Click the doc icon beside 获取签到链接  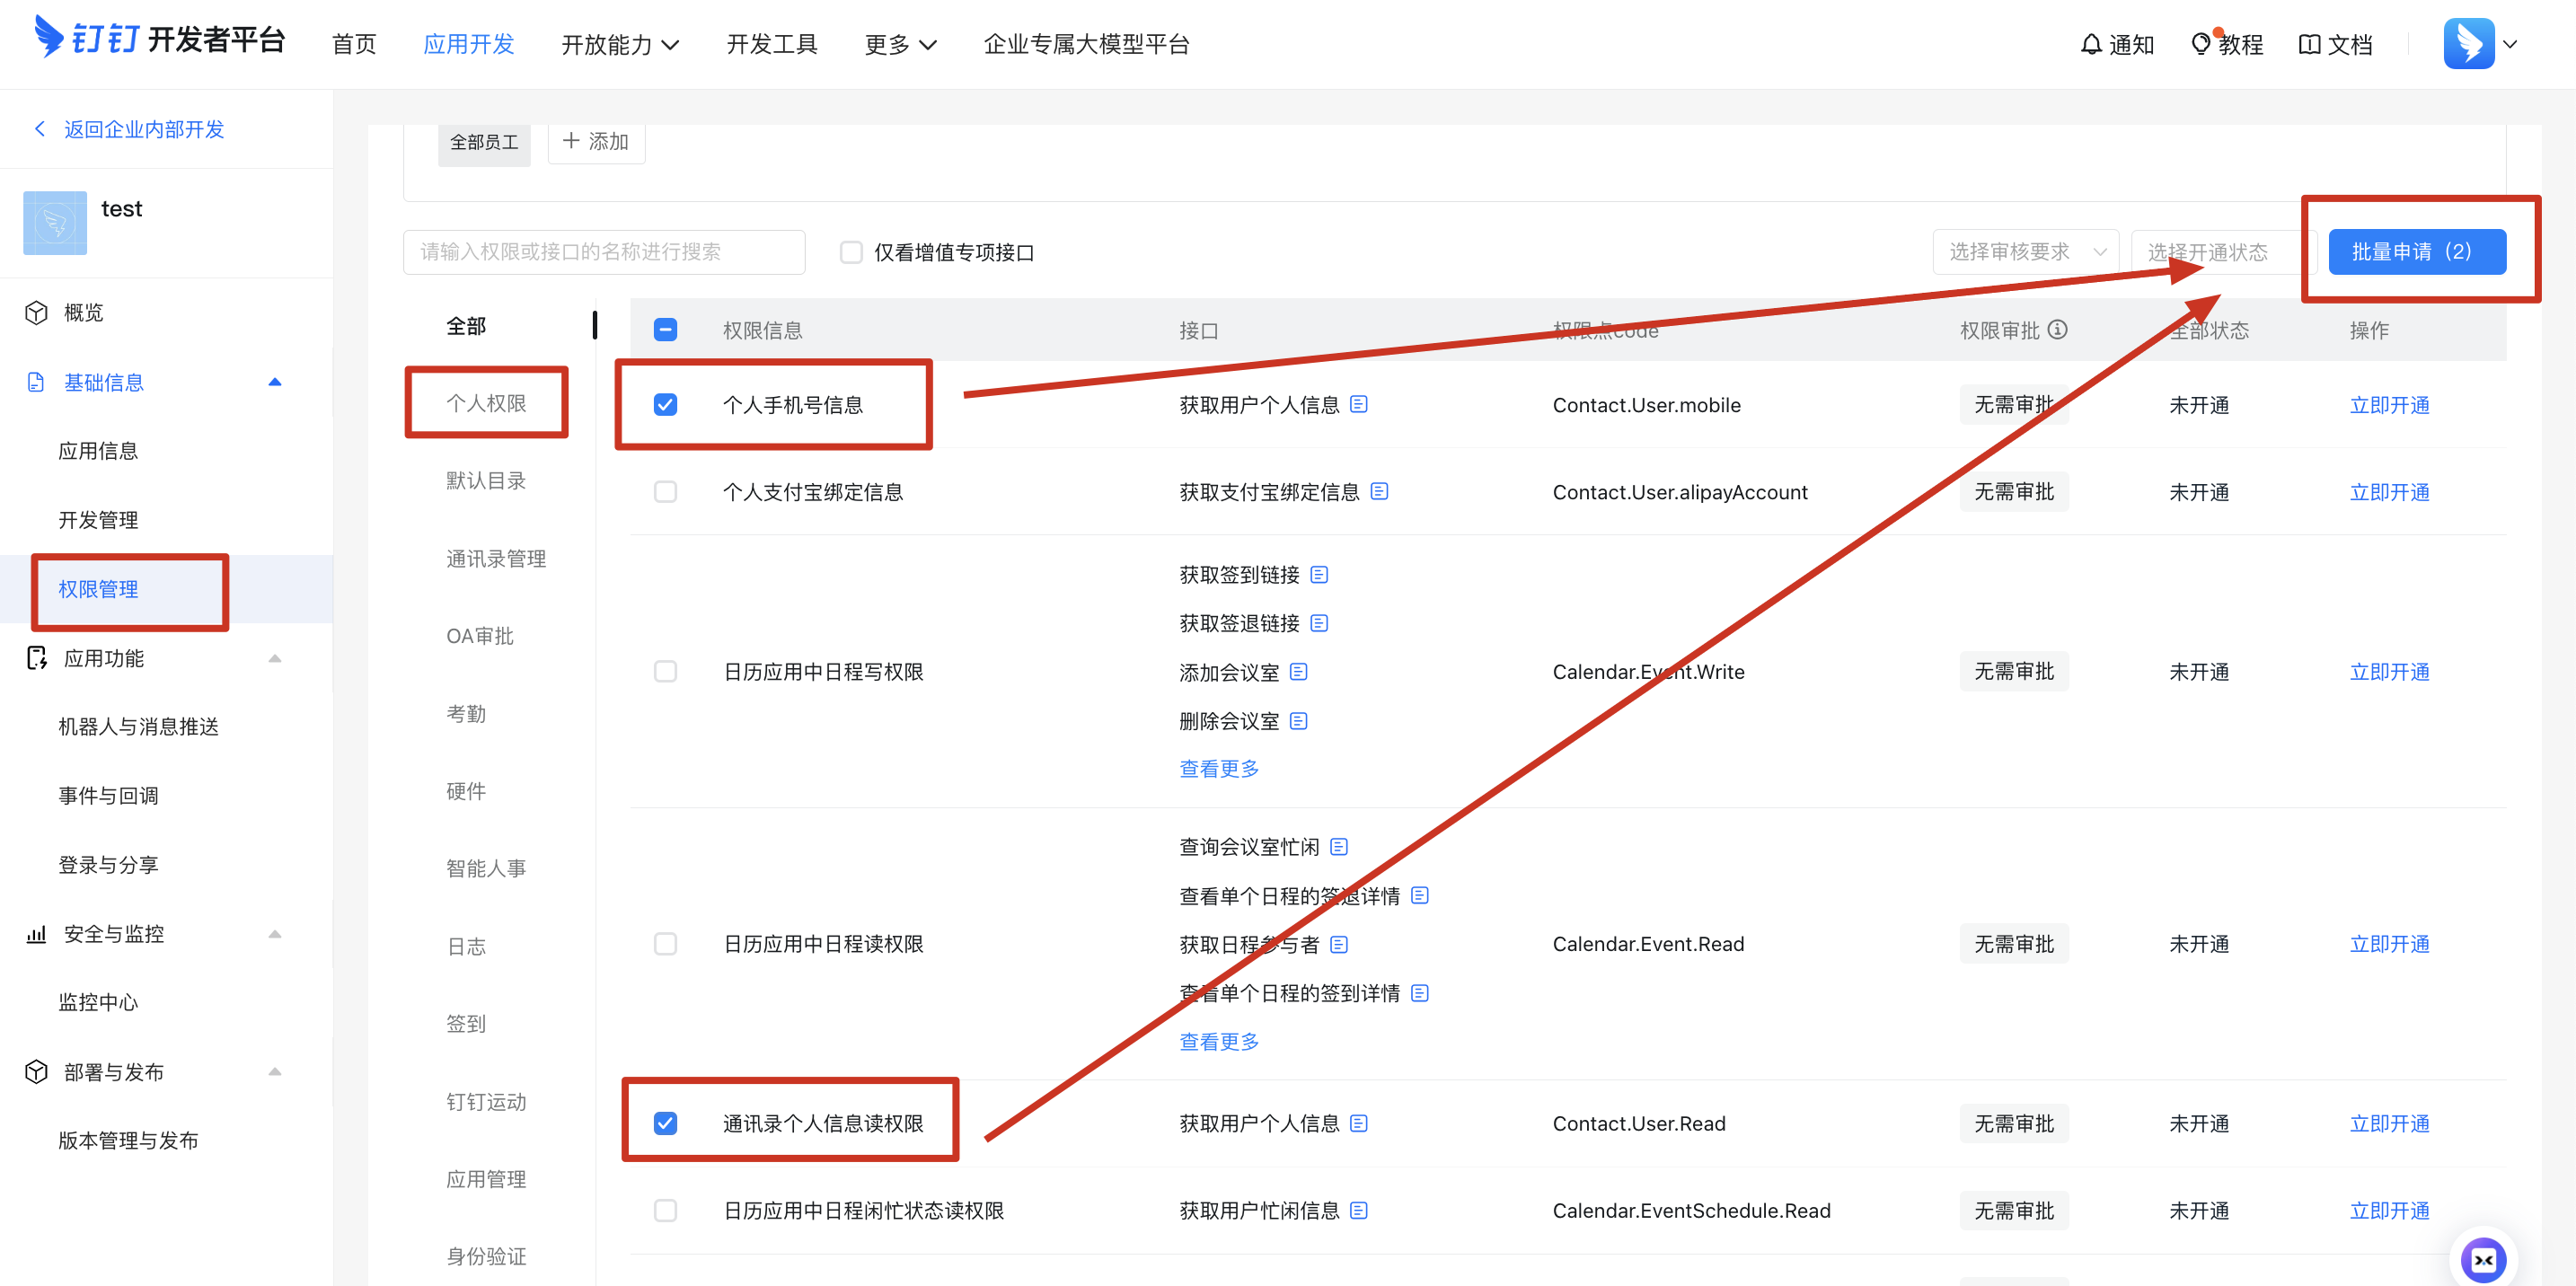coord(1319,574)
